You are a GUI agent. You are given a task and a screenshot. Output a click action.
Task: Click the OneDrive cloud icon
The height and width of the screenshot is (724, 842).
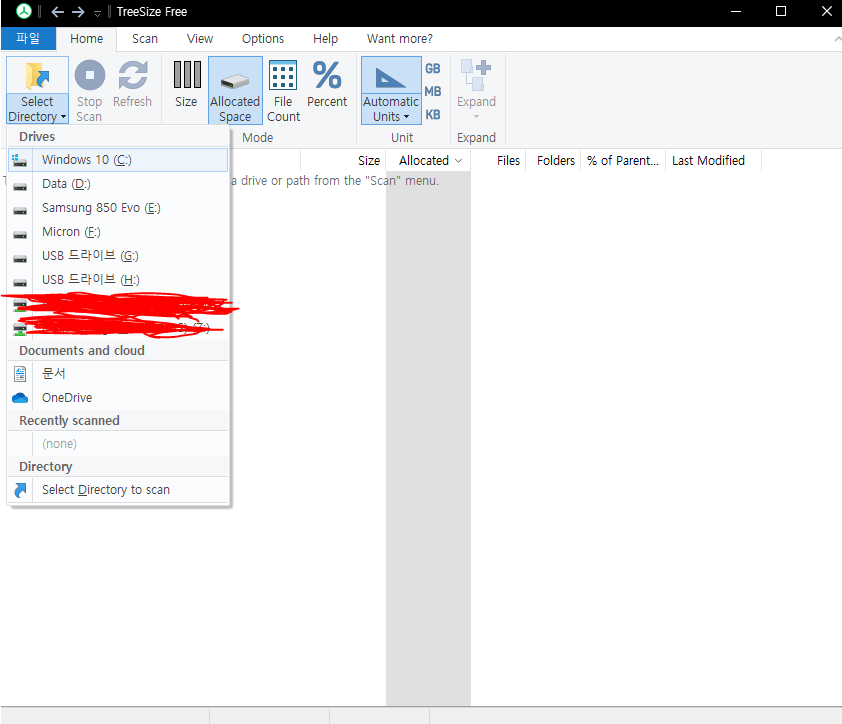pos(20,398)
